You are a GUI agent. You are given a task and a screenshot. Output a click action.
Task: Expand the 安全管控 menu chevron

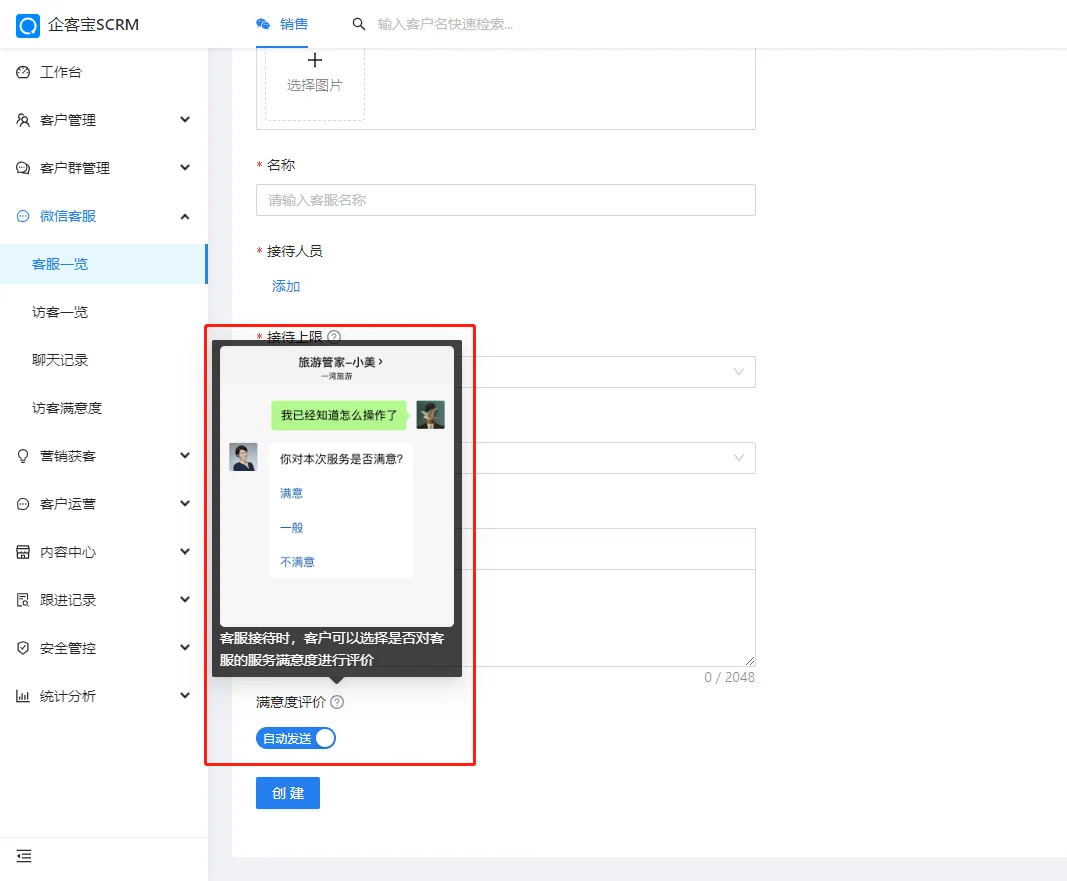(185, 647)
